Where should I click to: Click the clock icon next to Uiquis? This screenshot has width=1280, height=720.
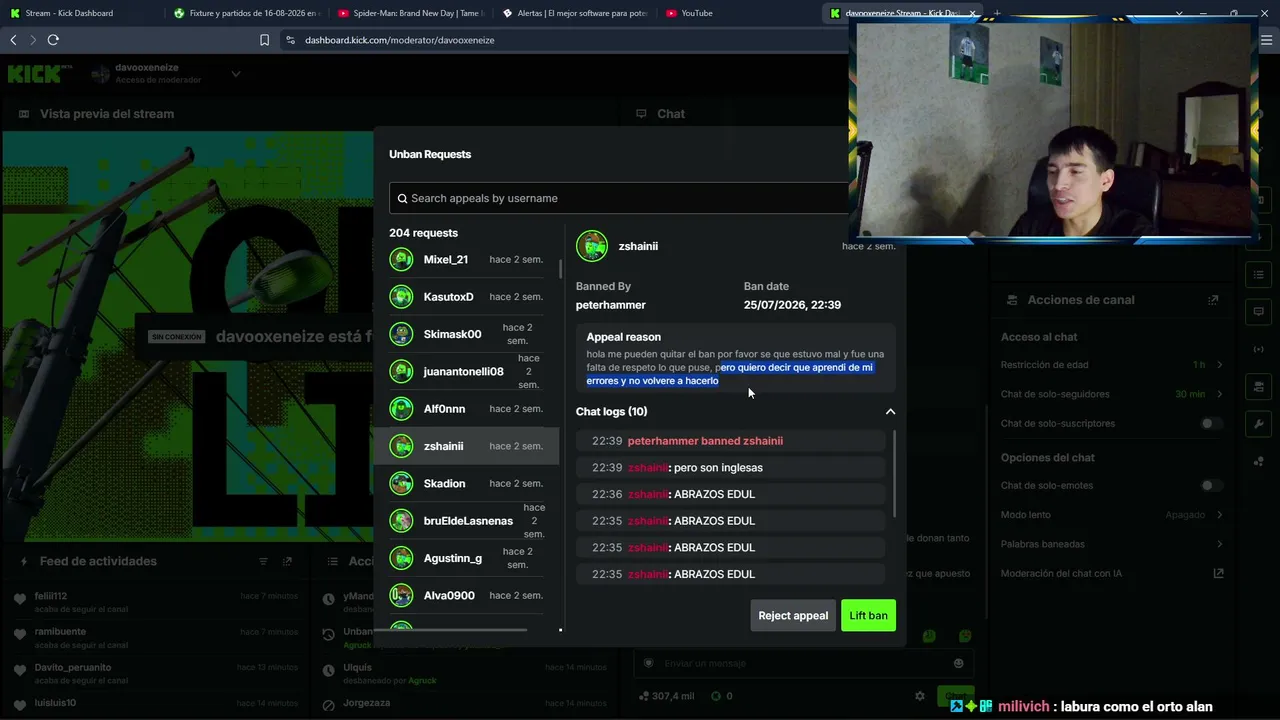click(x=328, y=671)
